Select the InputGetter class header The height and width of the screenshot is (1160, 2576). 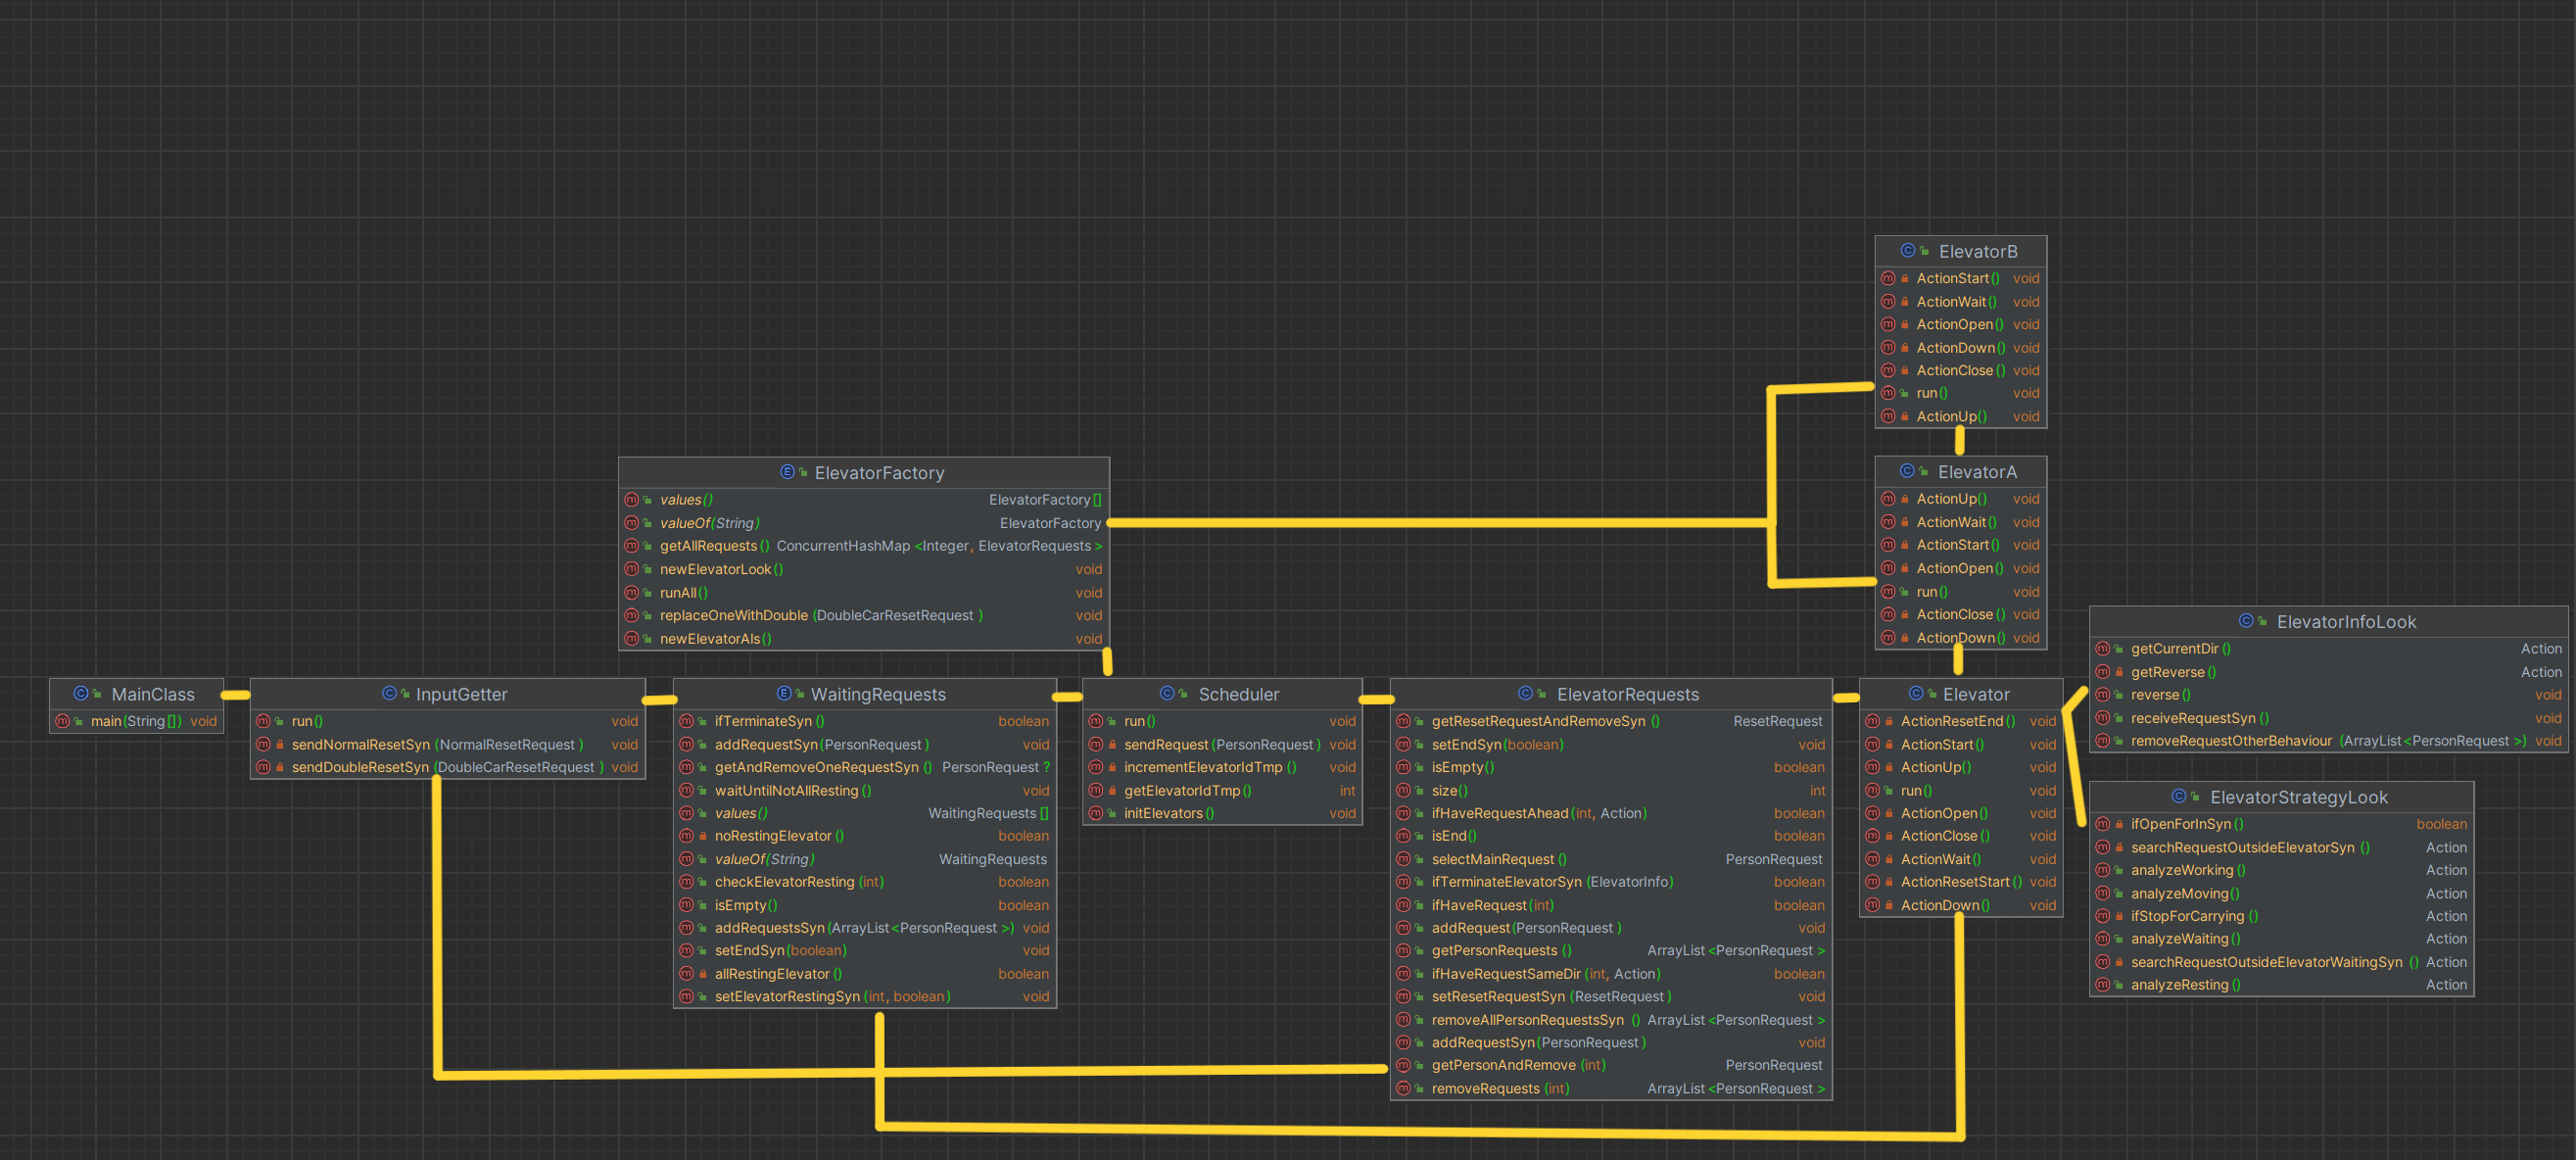tap(461, 694)
